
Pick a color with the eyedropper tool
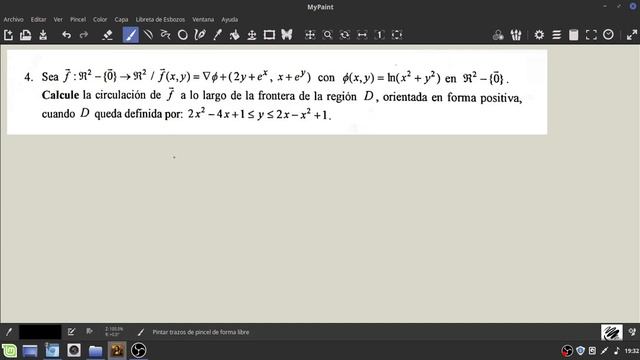pos(218,35)
